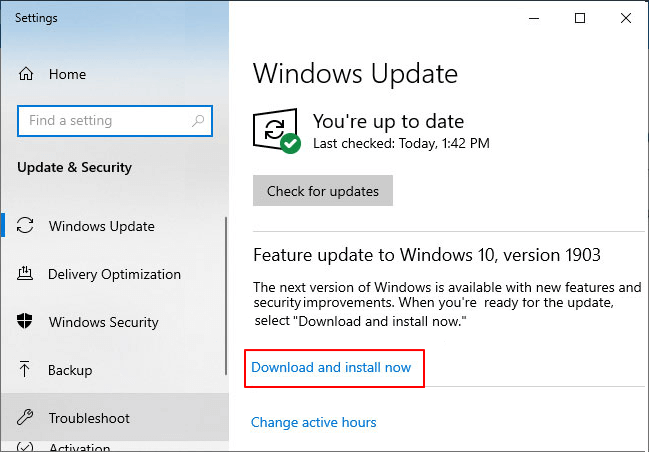Open the Troubleshoot page
This screenshot has height=452, width=649.
coord(89,418)
